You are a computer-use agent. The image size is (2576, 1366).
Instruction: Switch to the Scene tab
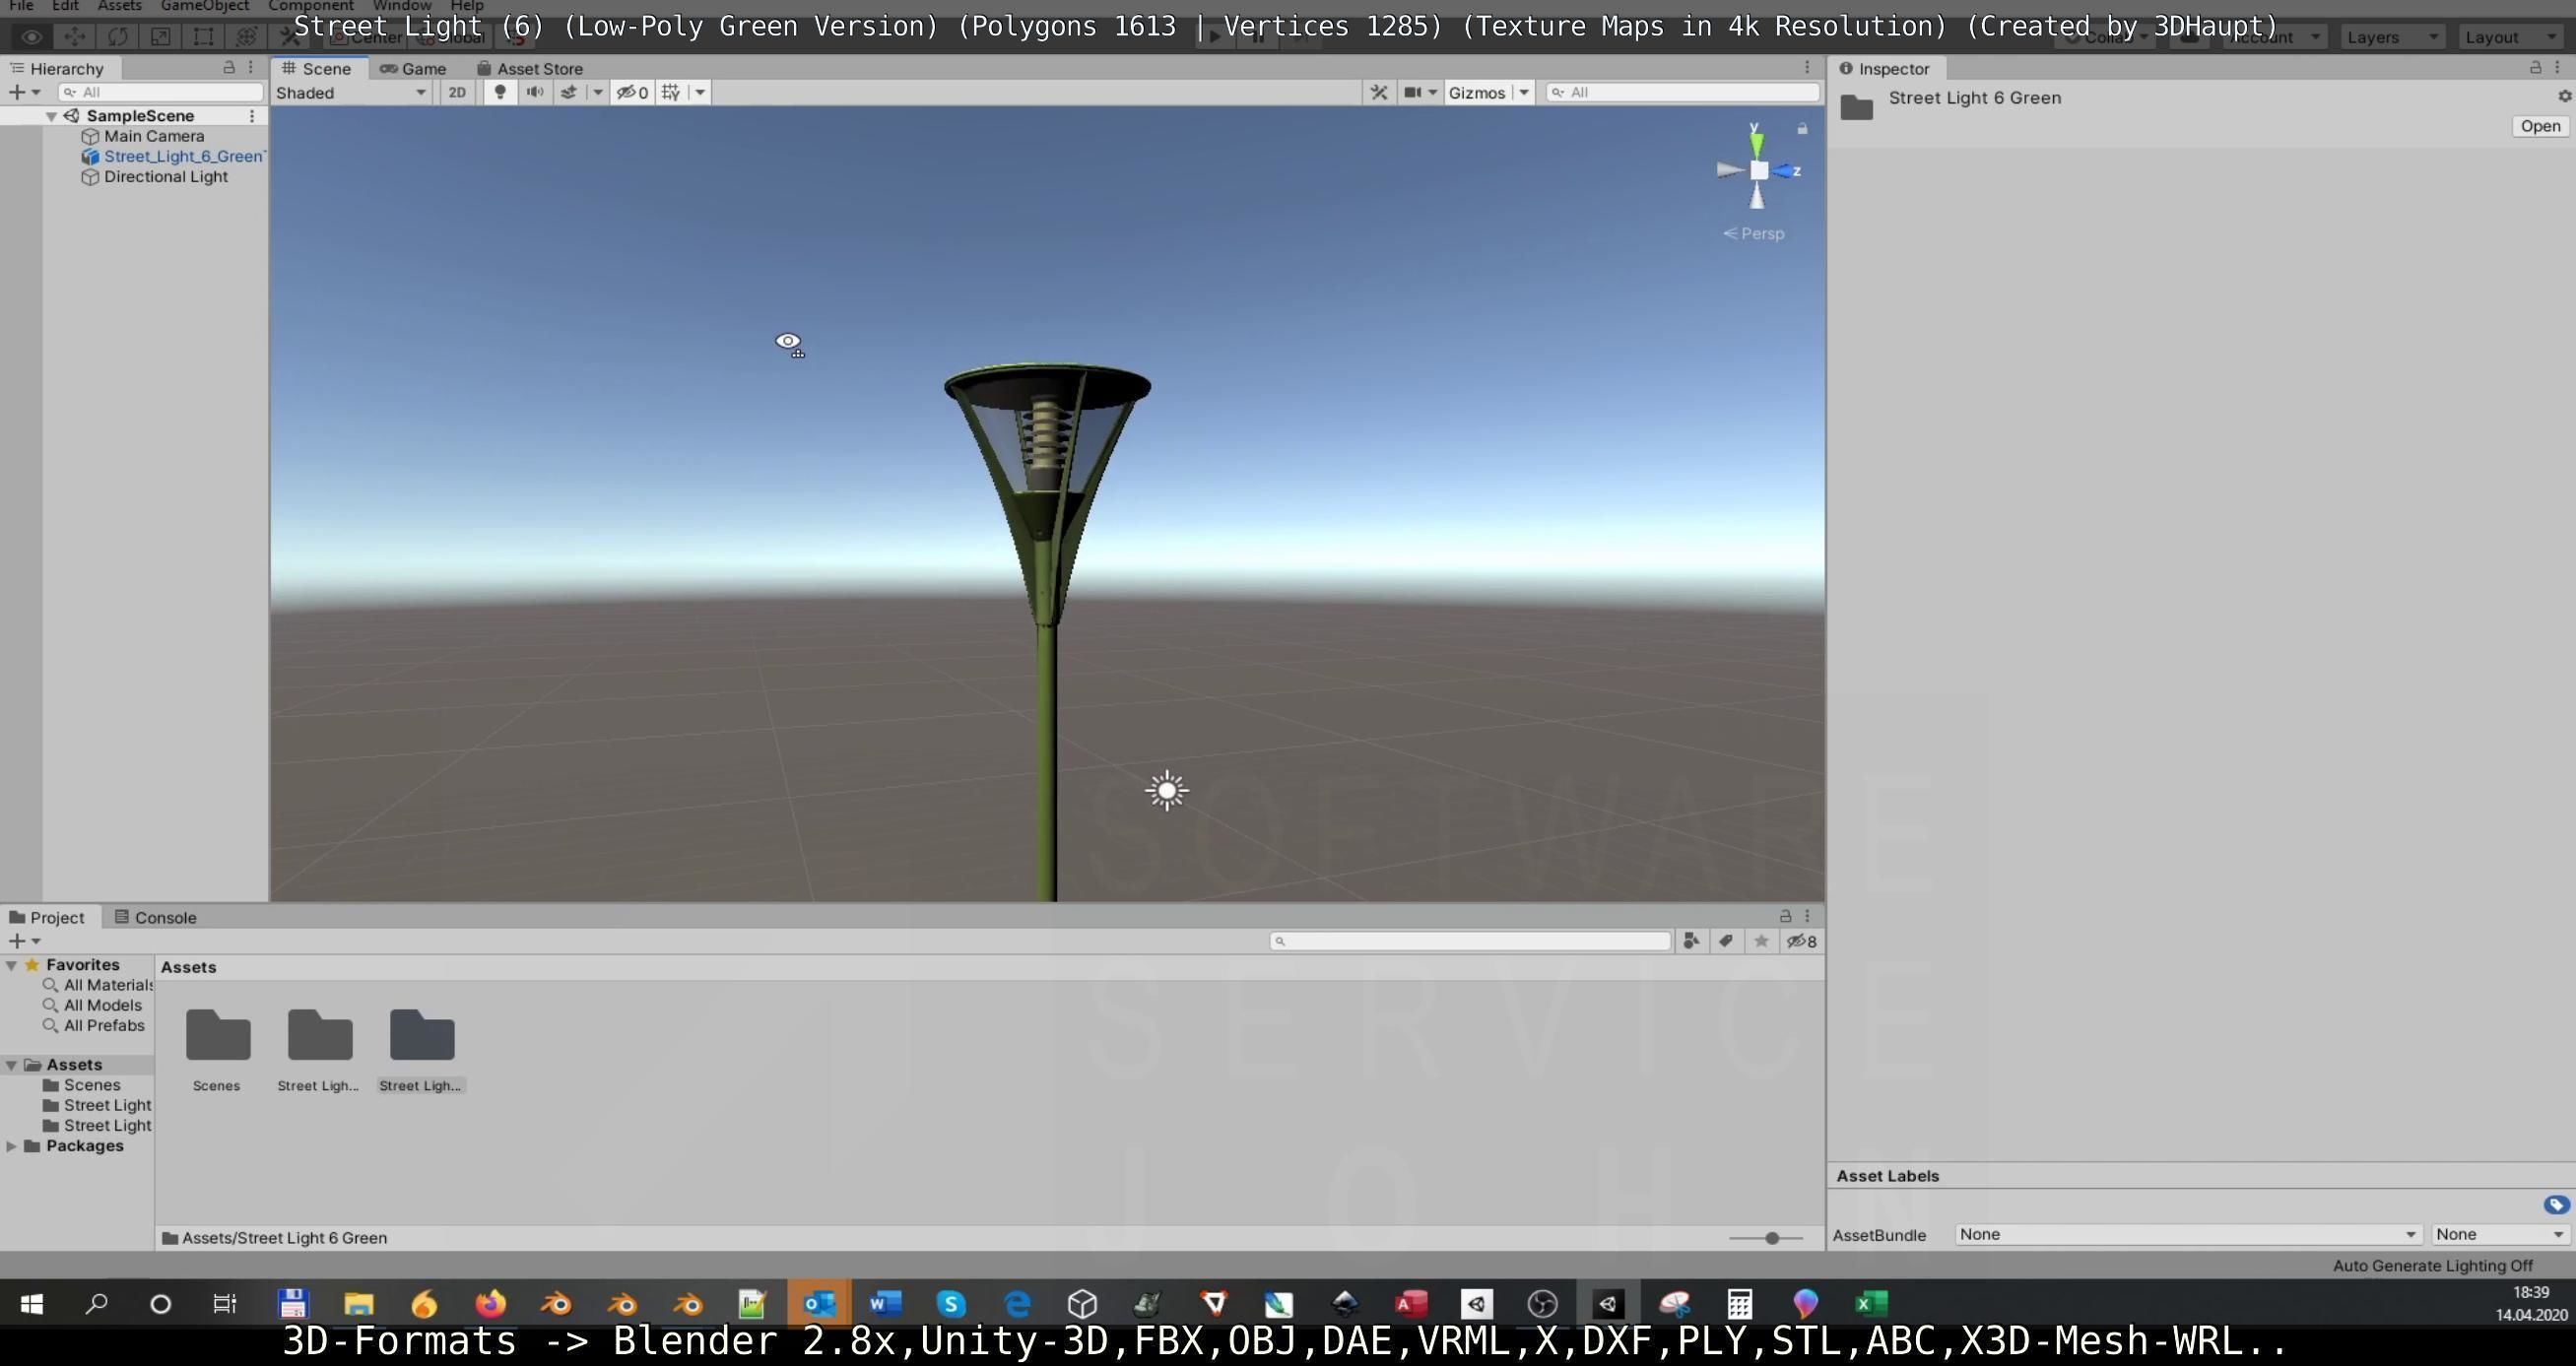point(318,68)
